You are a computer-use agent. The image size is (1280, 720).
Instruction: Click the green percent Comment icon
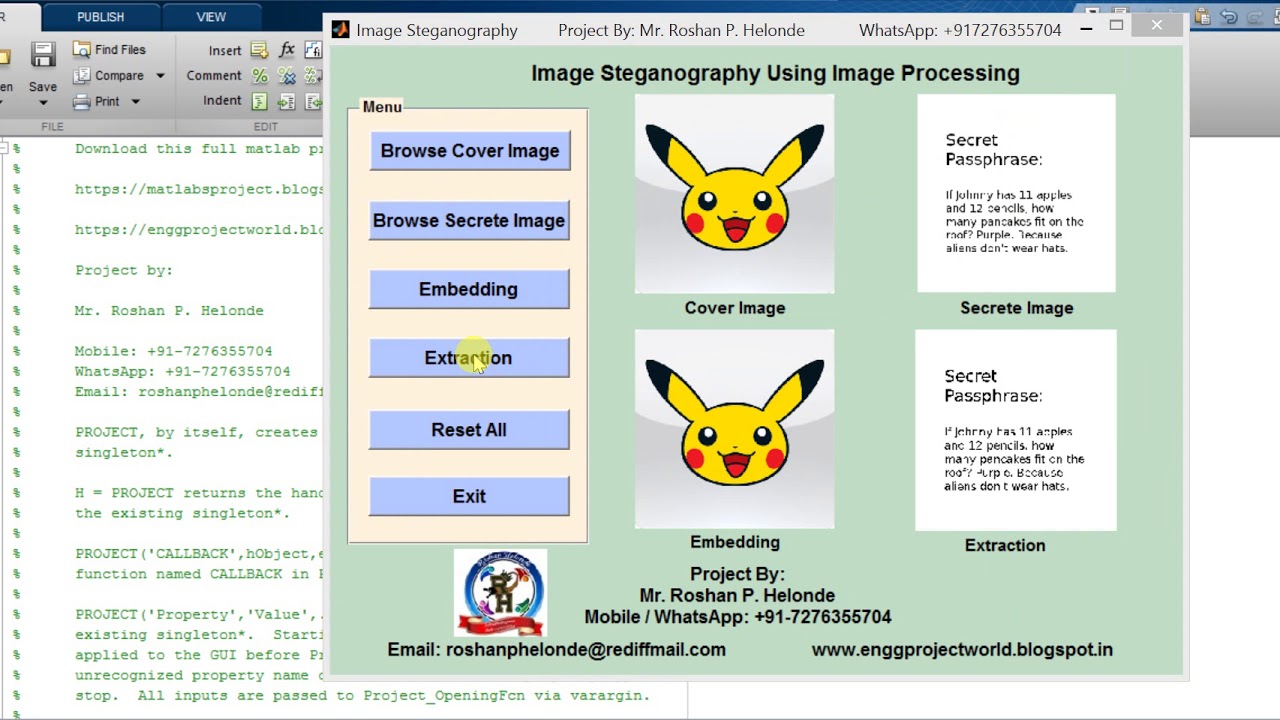click(260, 76)
